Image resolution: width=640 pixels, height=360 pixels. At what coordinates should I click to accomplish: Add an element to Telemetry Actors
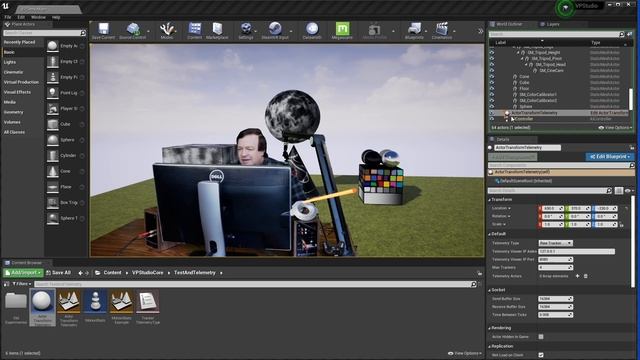(x=577, y=276)
